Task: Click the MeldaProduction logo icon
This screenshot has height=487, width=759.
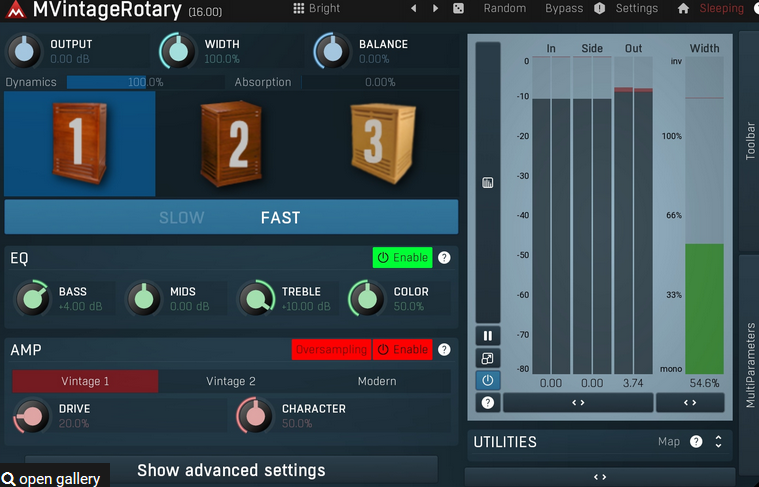Action: (15, 10)
